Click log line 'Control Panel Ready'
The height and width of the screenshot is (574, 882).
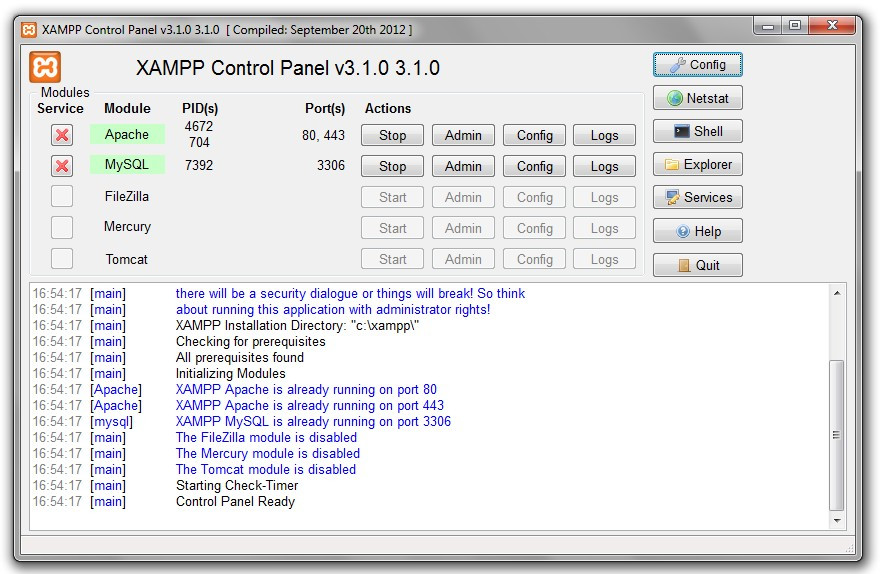coord(235,501)
